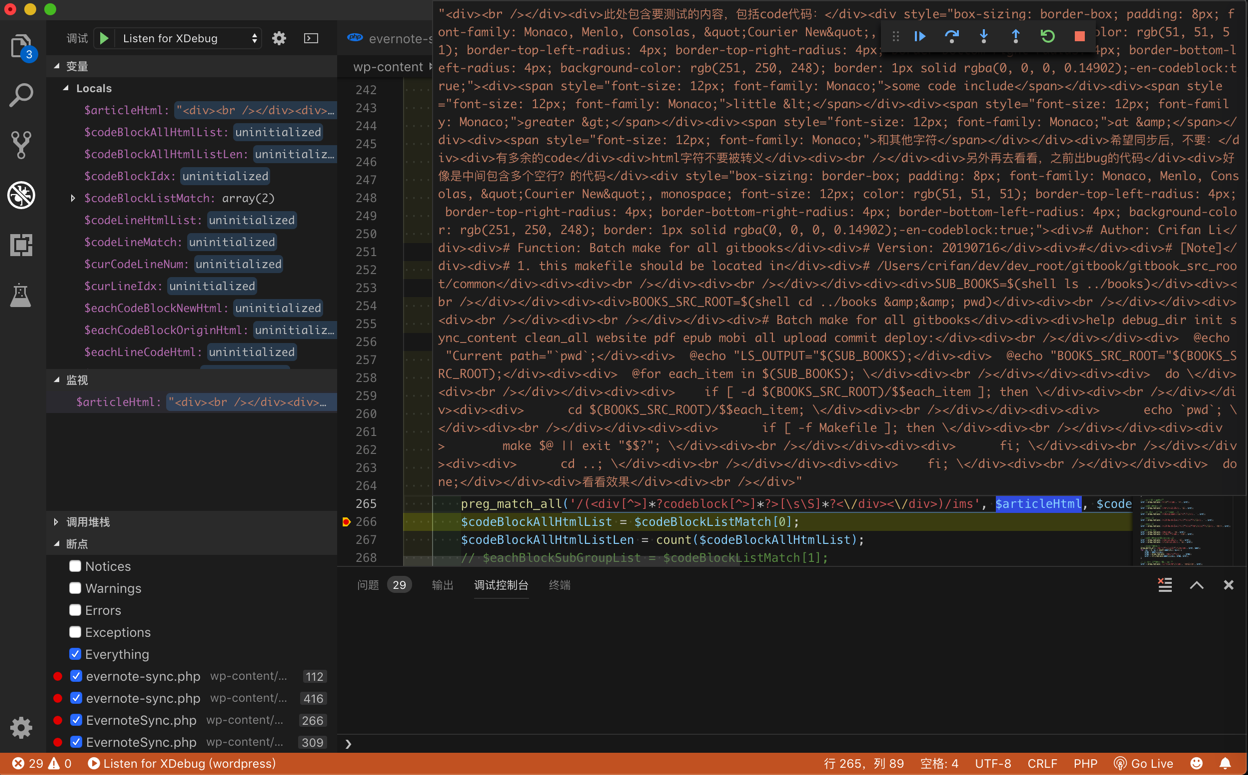Click the Step Over debug icon

click(952, 37)
